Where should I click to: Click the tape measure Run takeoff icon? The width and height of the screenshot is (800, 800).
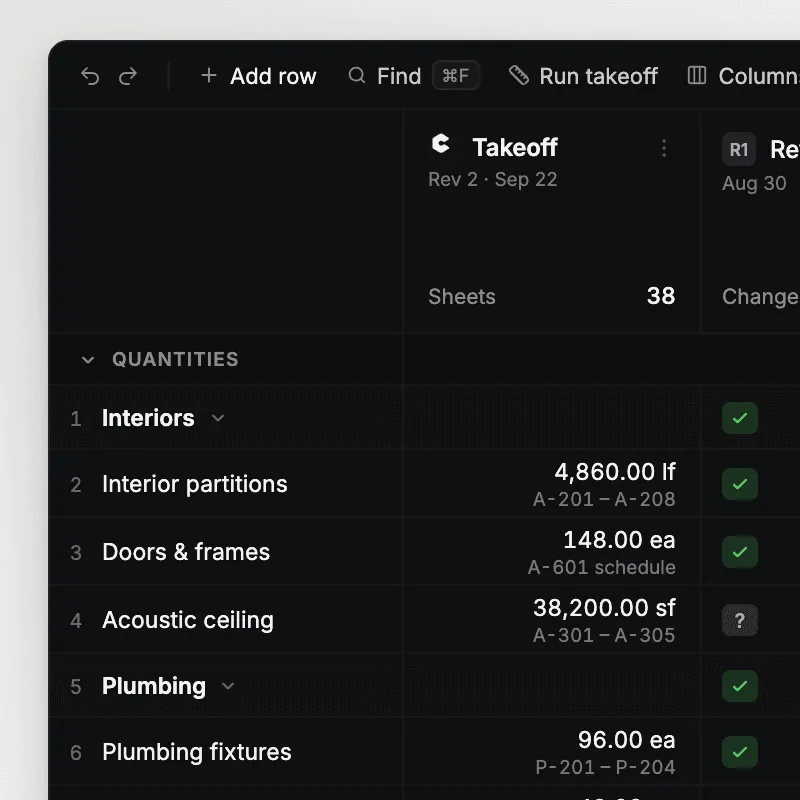coord(519,76)
